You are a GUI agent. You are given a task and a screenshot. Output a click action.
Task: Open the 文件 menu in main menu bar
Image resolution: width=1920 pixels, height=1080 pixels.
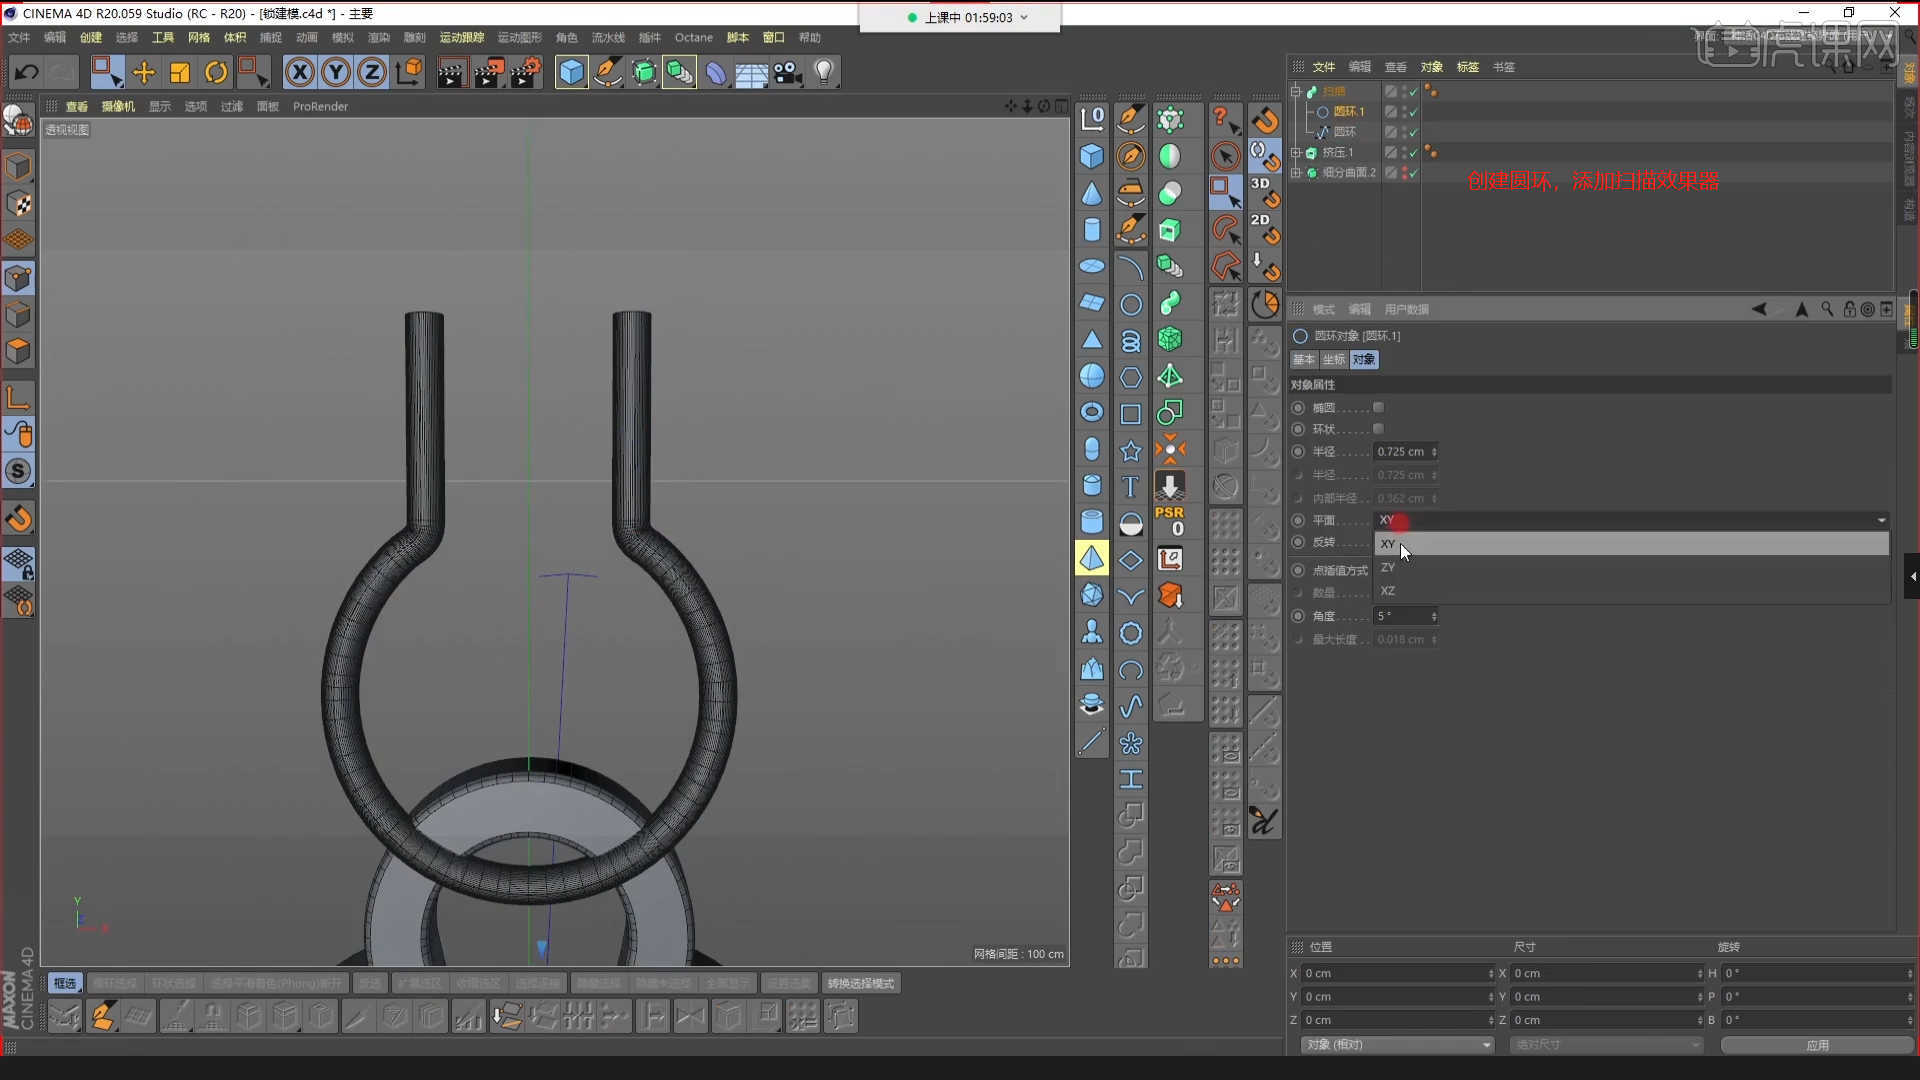(19, 37)
